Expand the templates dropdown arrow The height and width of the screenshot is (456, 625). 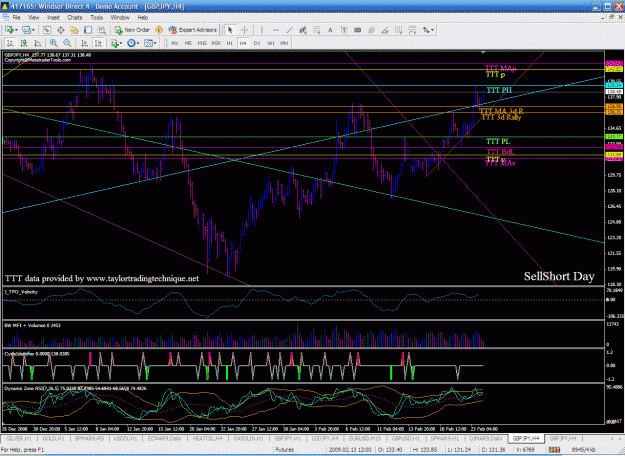155,43
